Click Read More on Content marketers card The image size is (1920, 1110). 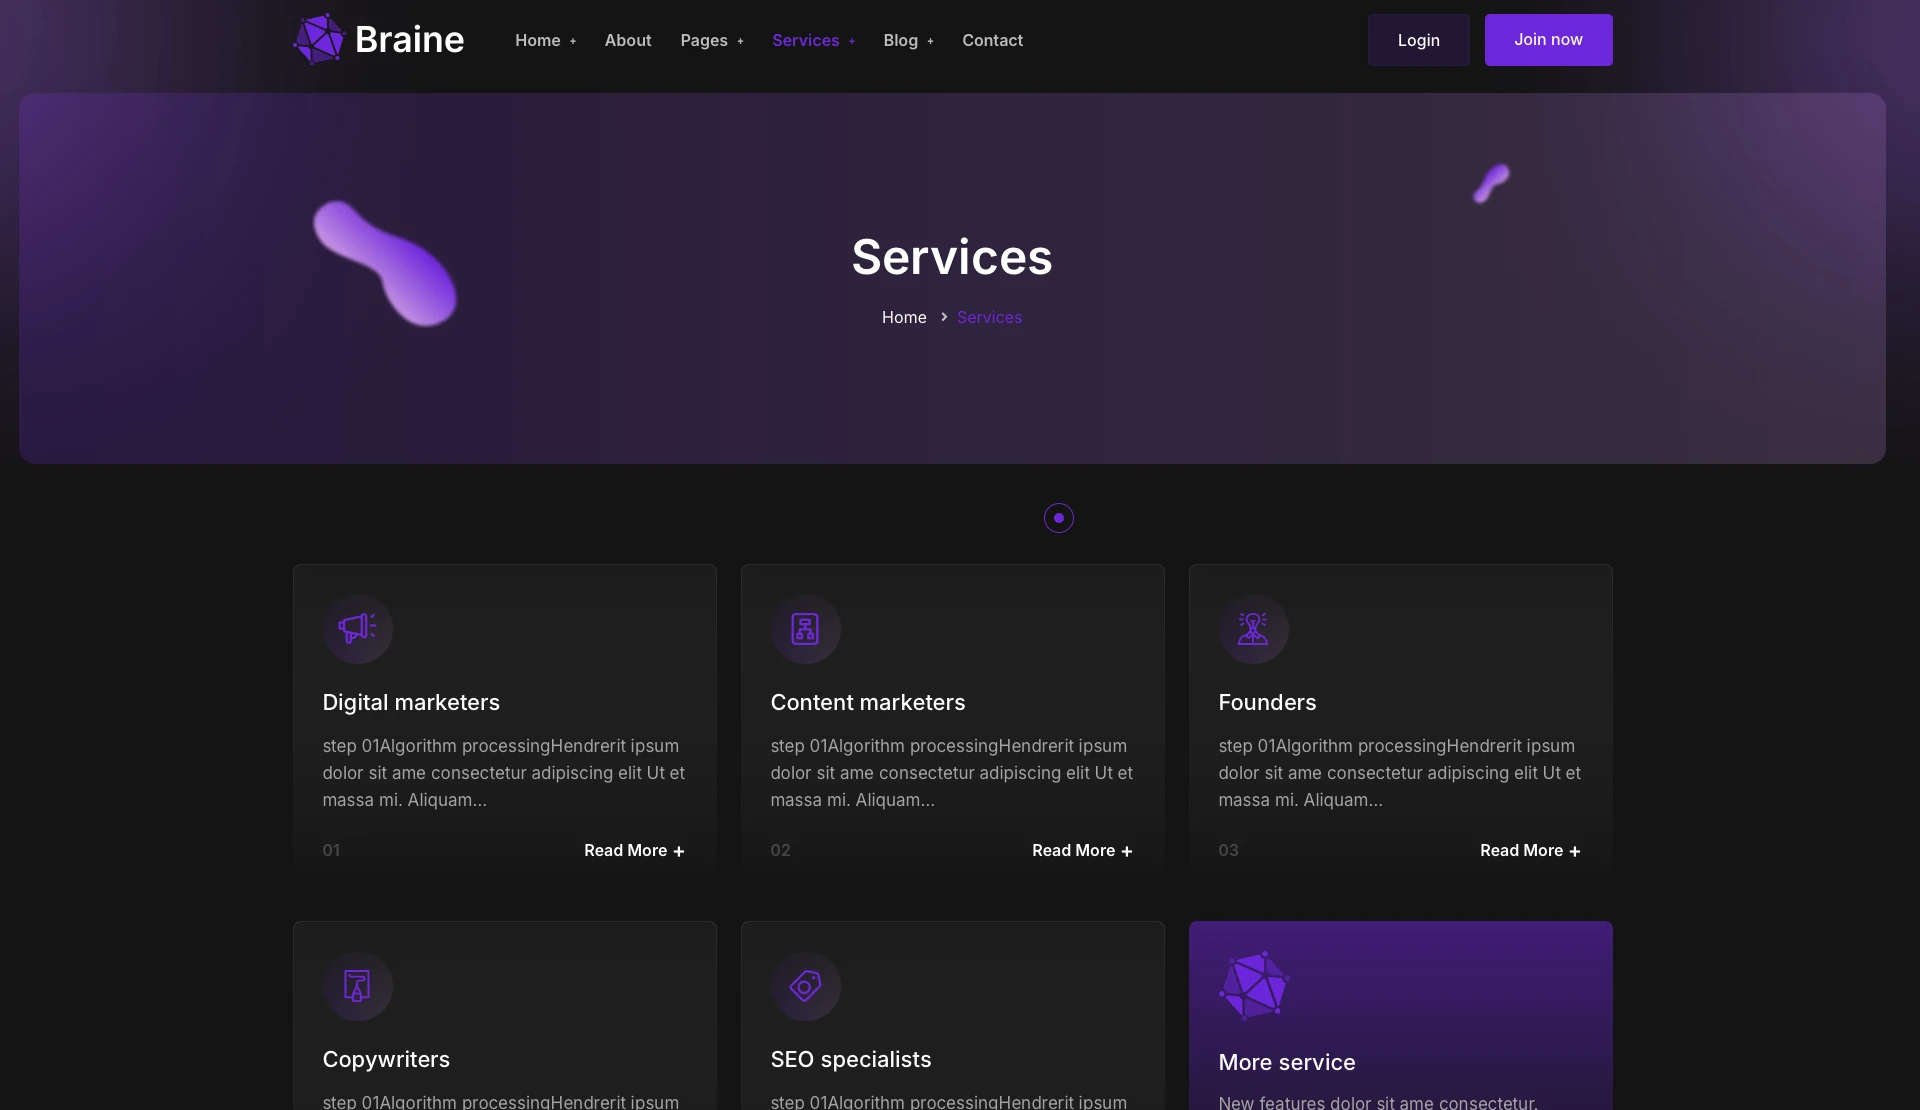[1074, 850]
